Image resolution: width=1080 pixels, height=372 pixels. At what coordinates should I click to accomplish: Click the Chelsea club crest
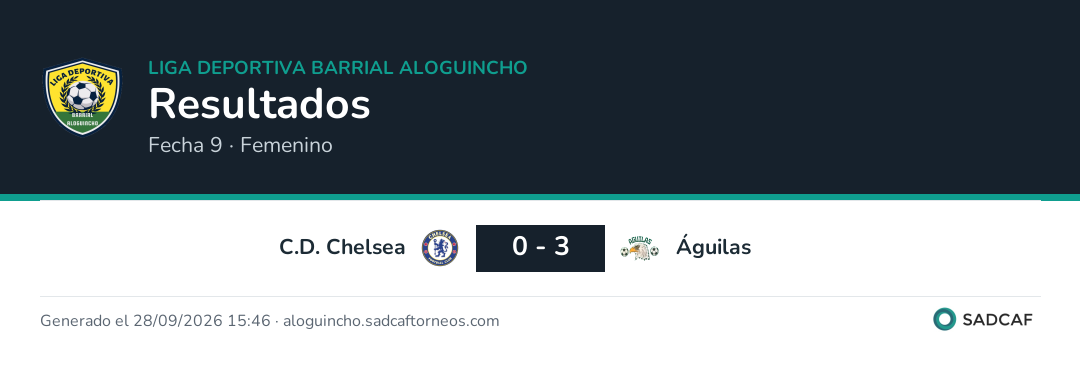click(x=440, y=248)
